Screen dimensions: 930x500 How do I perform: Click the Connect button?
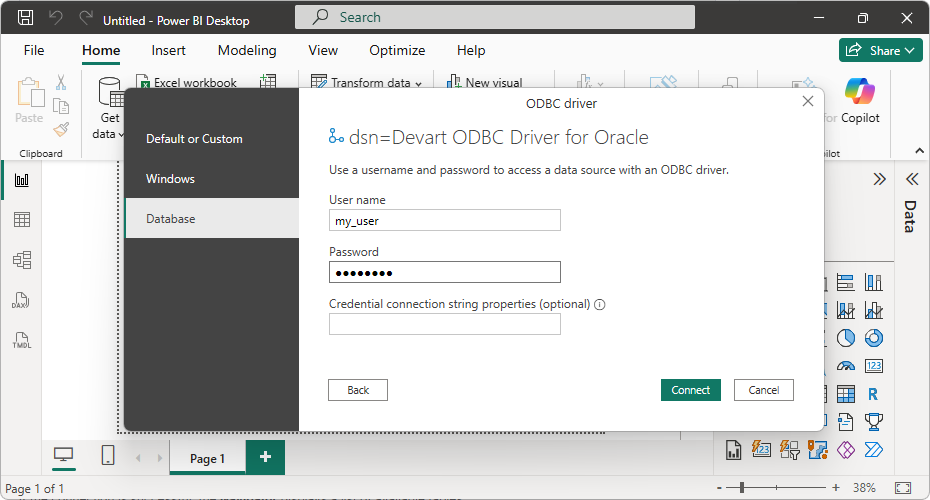point(690,390)
